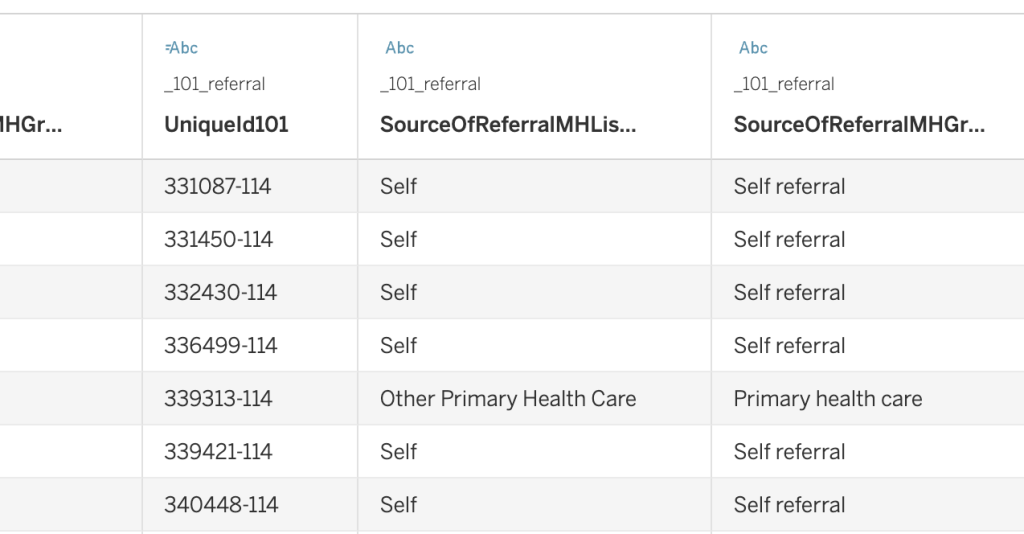Click the 339313-114 cell

218,399
